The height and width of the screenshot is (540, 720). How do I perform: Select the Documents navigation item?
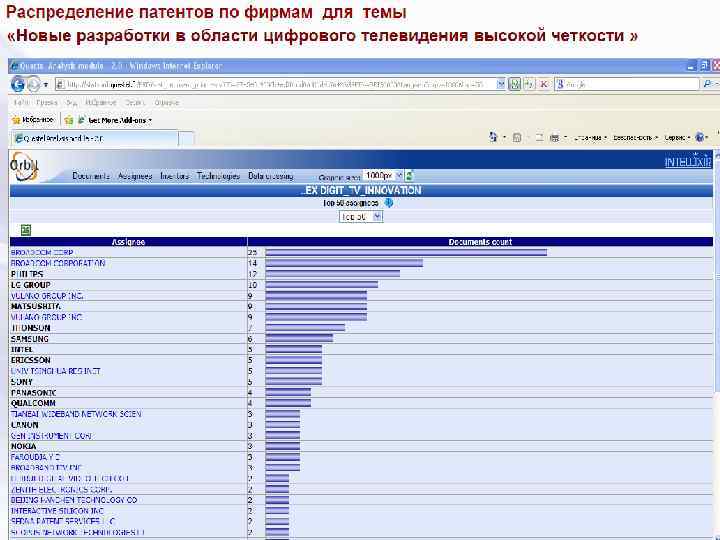point(91,176)
